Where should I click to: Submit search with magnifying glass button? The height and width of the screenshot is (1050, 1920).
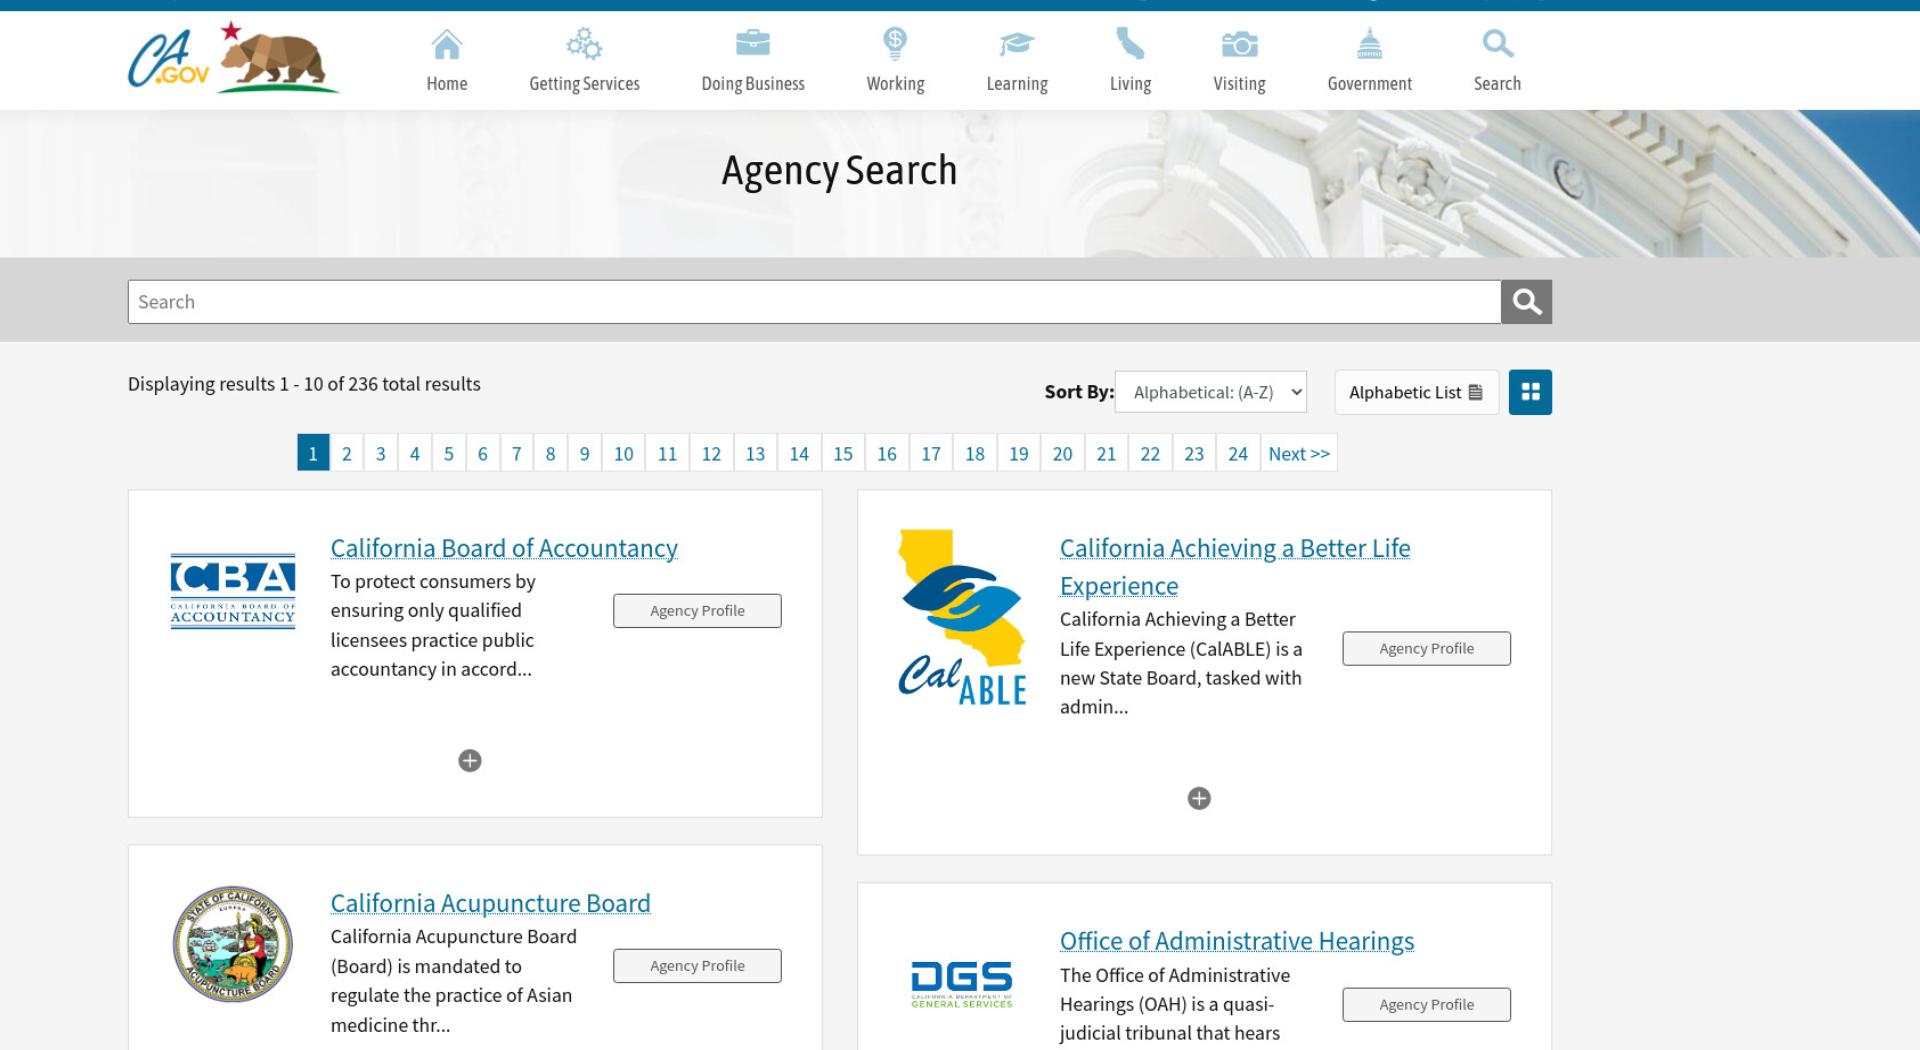point(1526,302)
